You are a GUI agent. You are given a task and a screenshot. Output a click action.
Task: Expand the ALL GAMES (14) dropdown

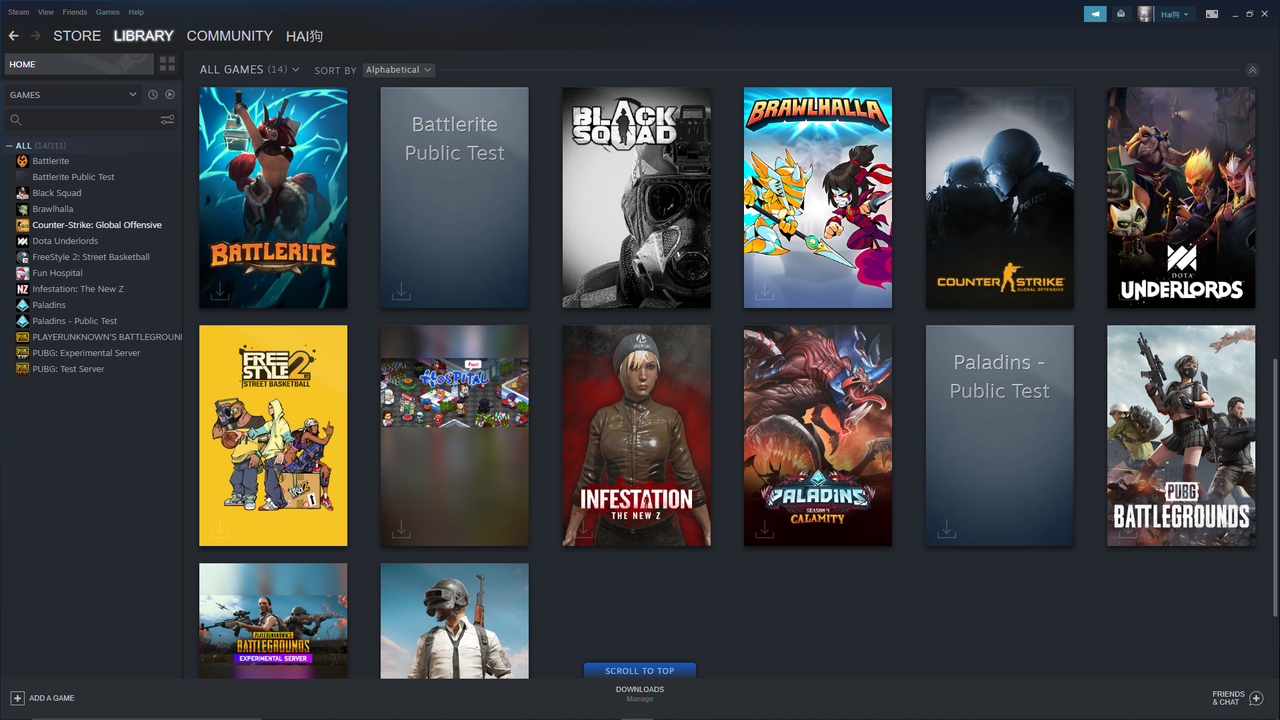pos(250,70)
